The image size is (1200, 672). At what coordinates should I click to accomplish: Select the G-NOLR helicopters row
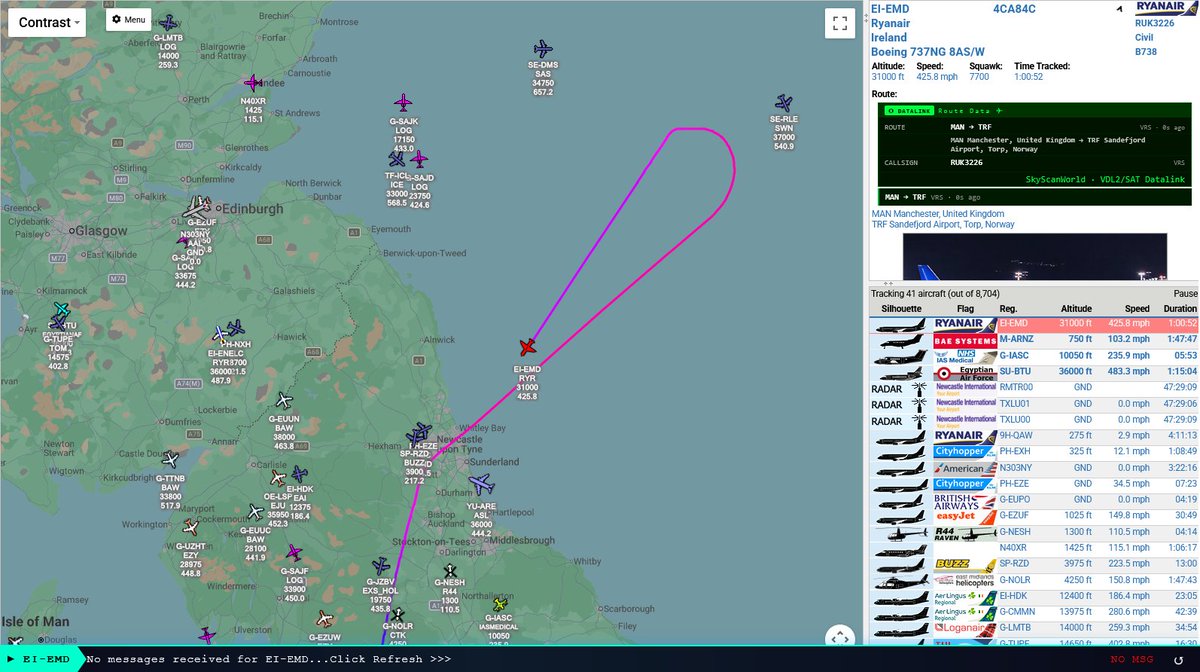click(x=1034, y=580)
